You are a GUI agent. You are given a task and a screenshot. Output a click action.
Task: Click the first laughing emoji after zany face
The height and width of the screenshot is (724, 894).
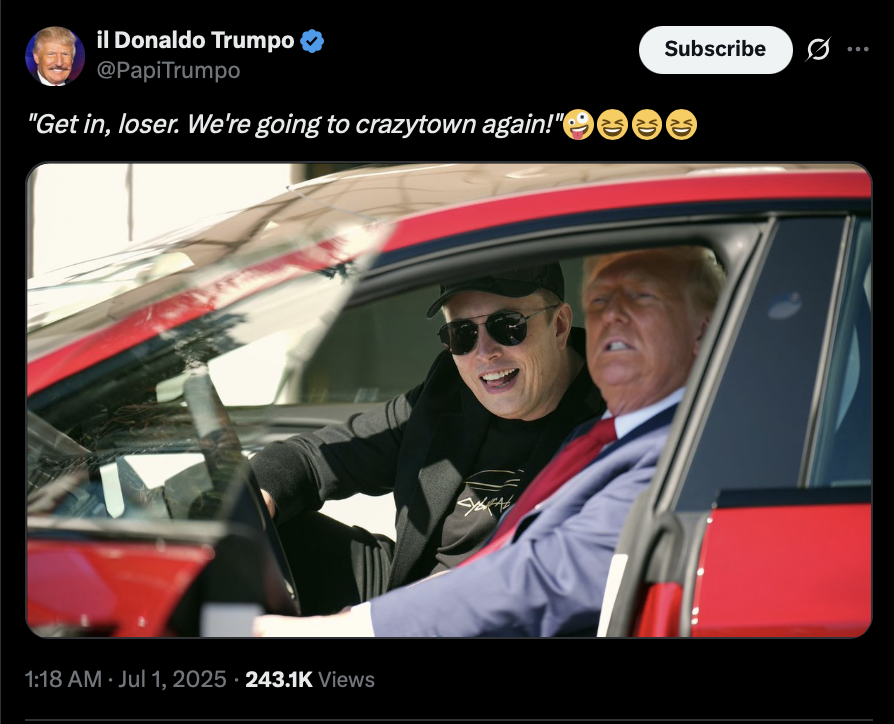[612, 124]
